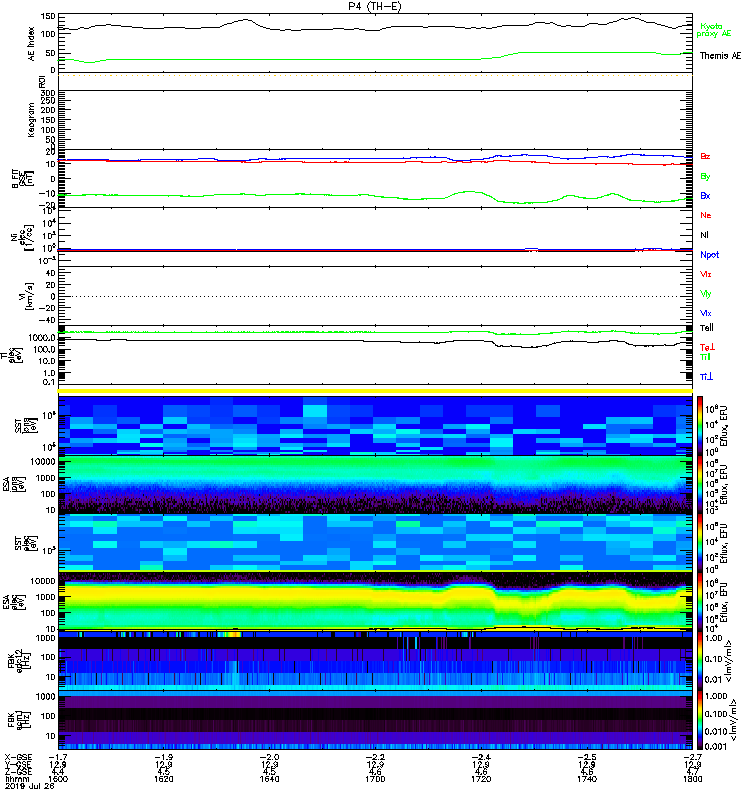The image size is (750, 800).
Task: Click the green By legend label
Action: coord(705,176)
